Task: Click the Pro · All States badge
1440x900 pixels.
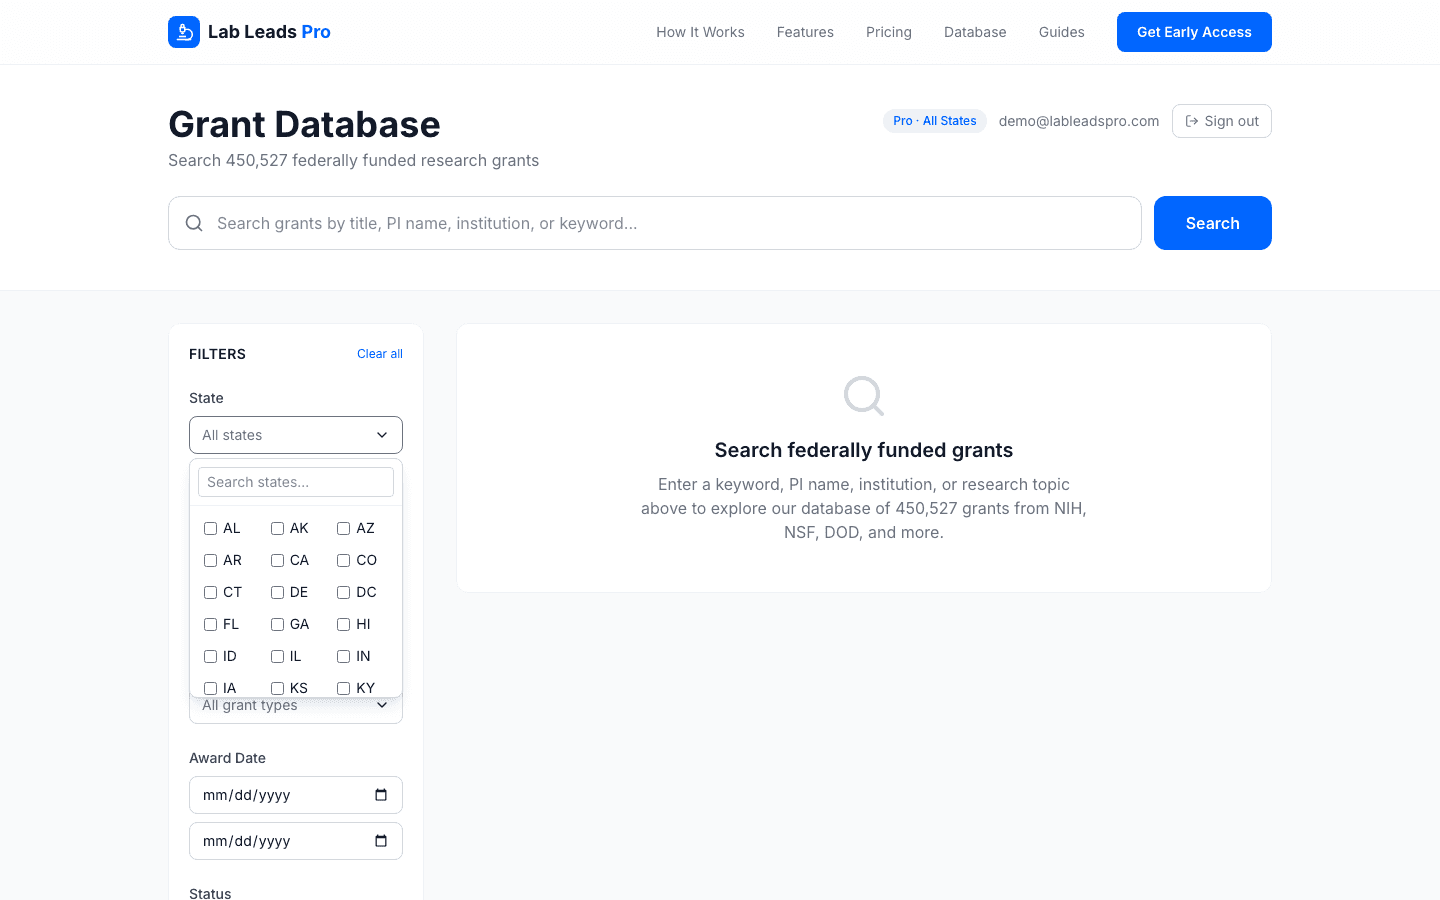Action: click(x=934, y=121)
